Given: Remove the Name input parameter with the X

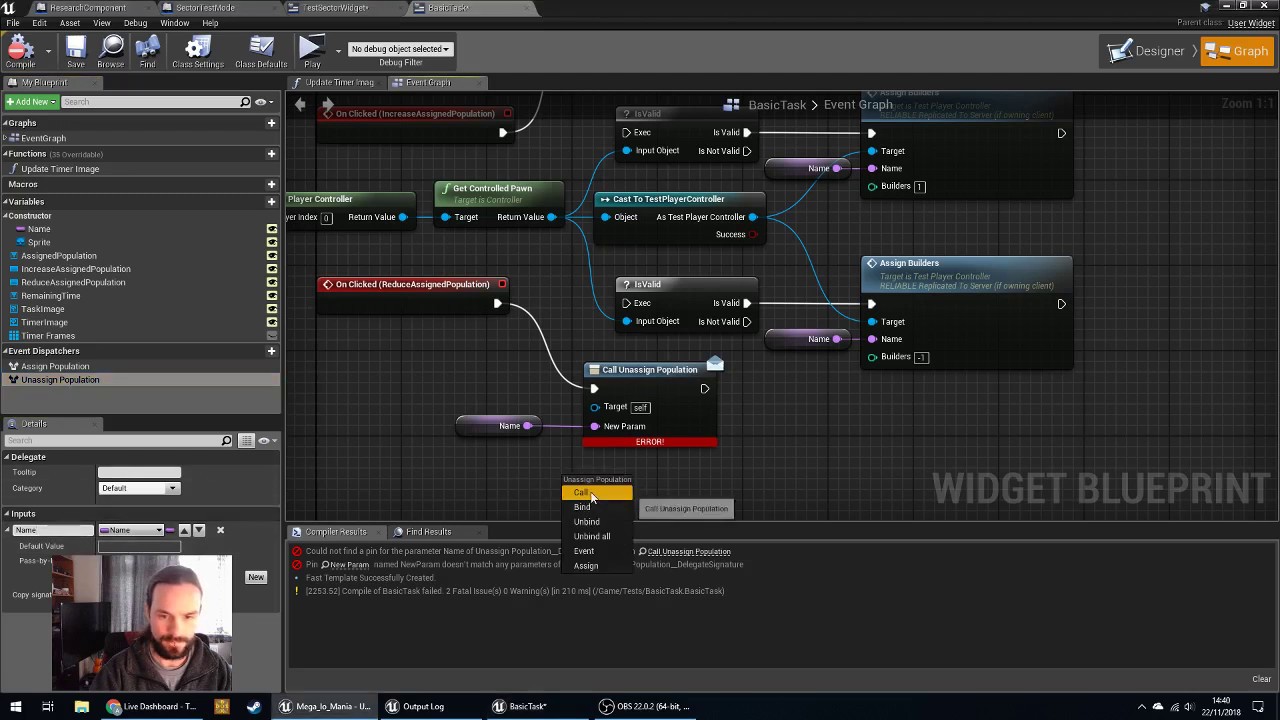Looking at the screenshot, I should pos(220,531).
